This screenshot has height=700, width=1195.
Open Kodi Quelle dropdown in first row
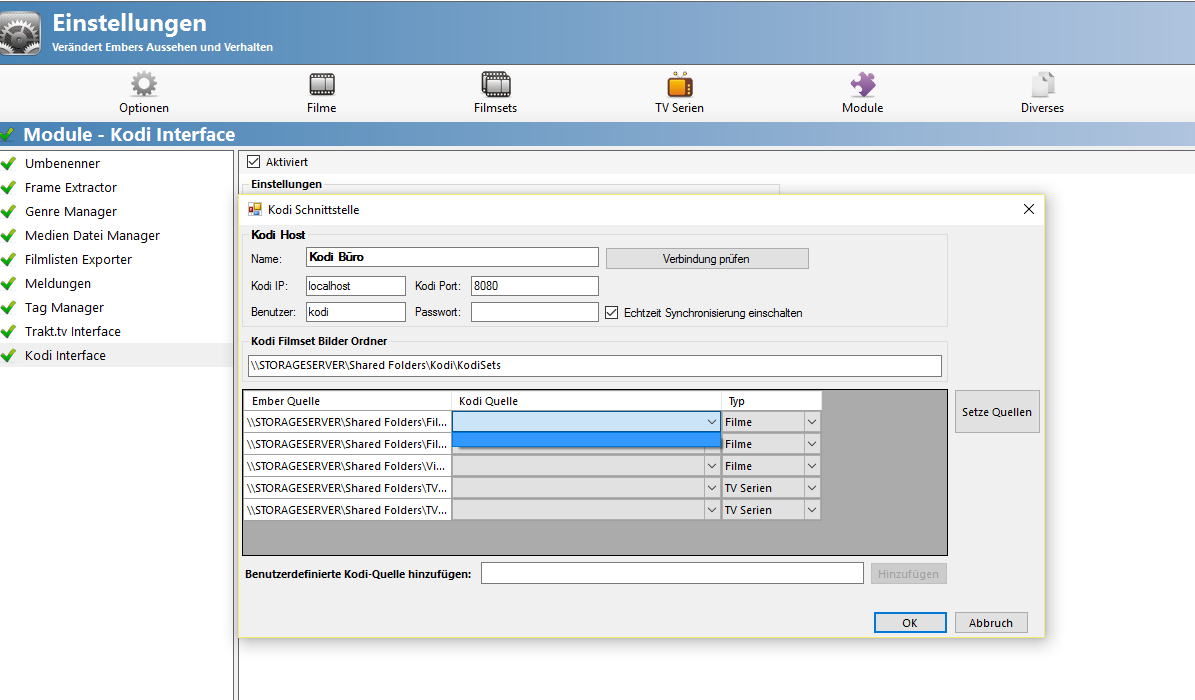click(x=711, y=422)
